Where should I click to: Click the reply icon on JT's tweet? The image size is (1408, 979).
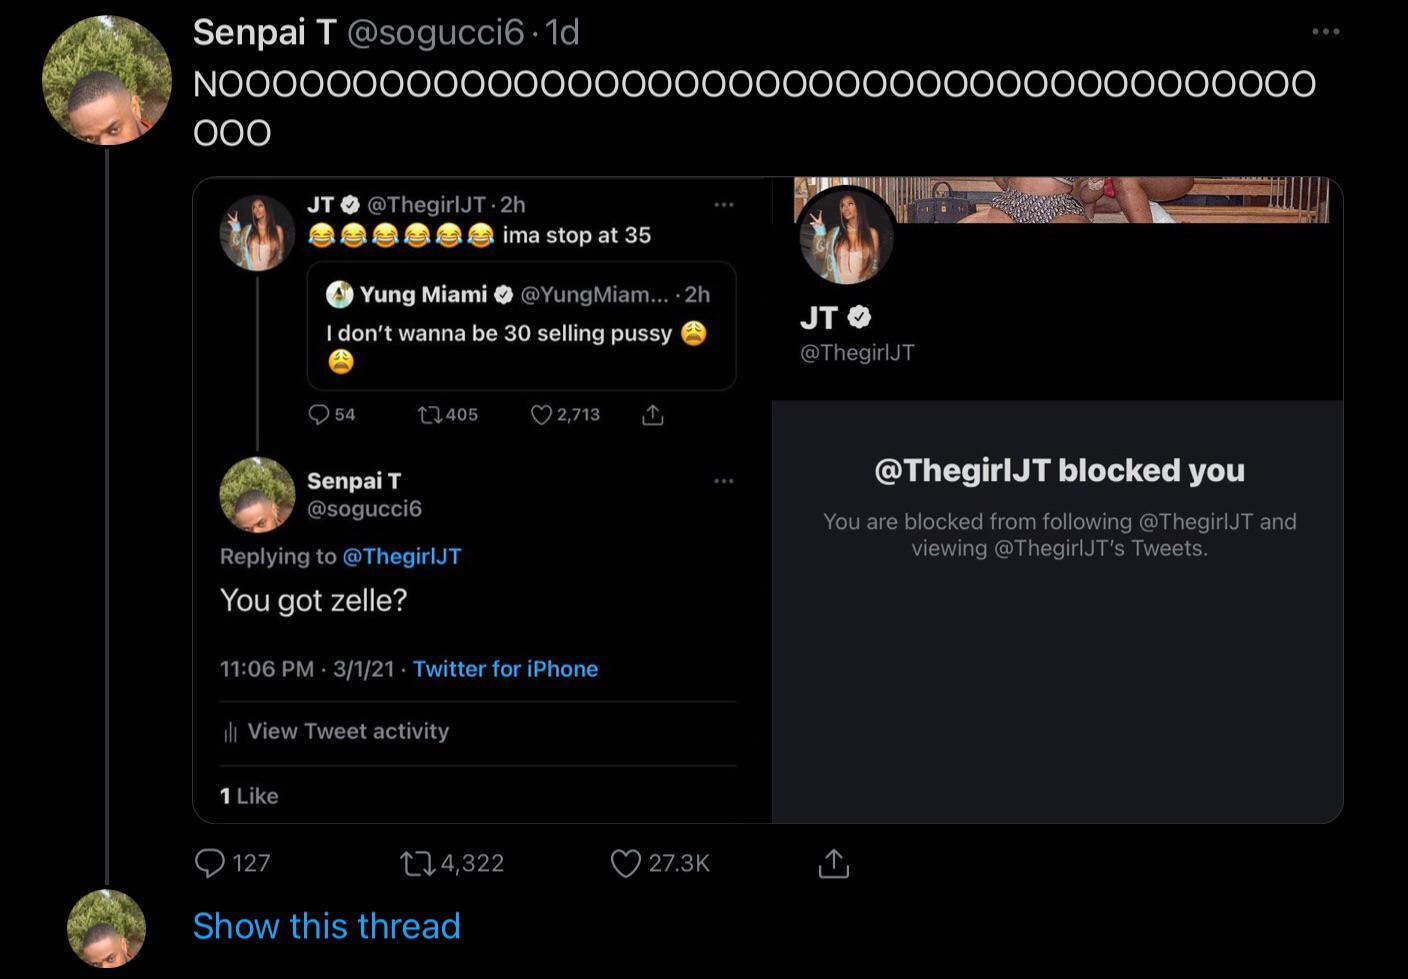point(319,414)
